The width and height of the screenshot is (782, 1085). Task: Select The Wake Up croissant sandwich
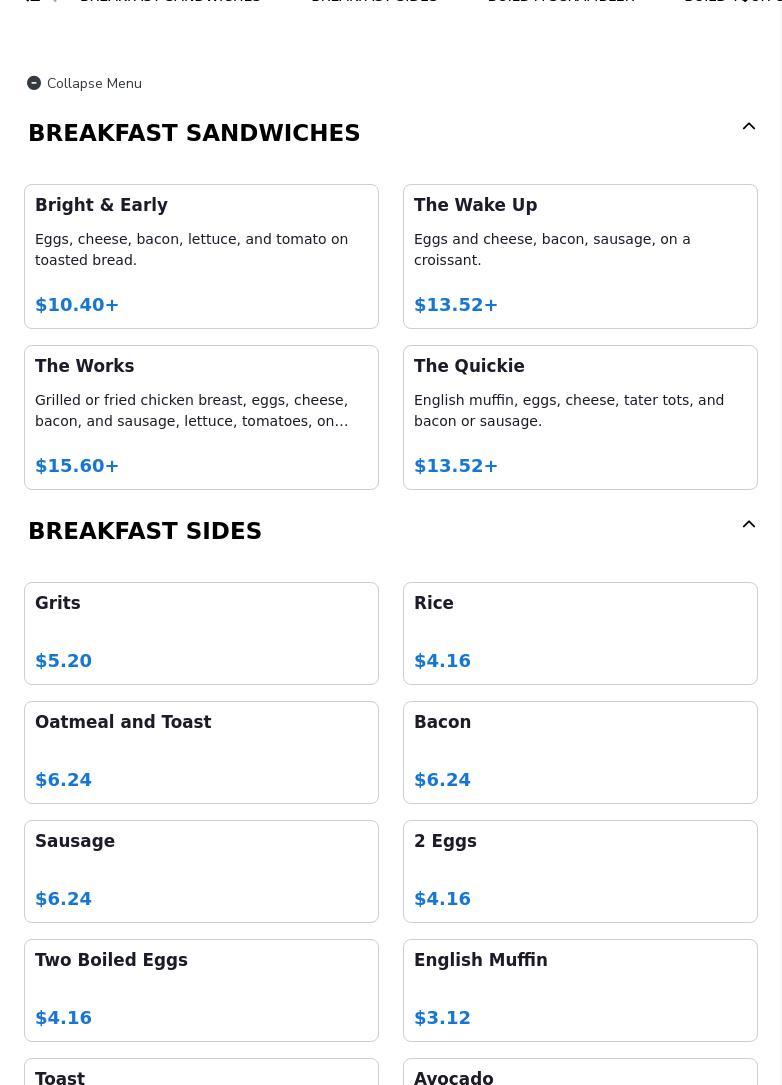[x=580, y=256]
